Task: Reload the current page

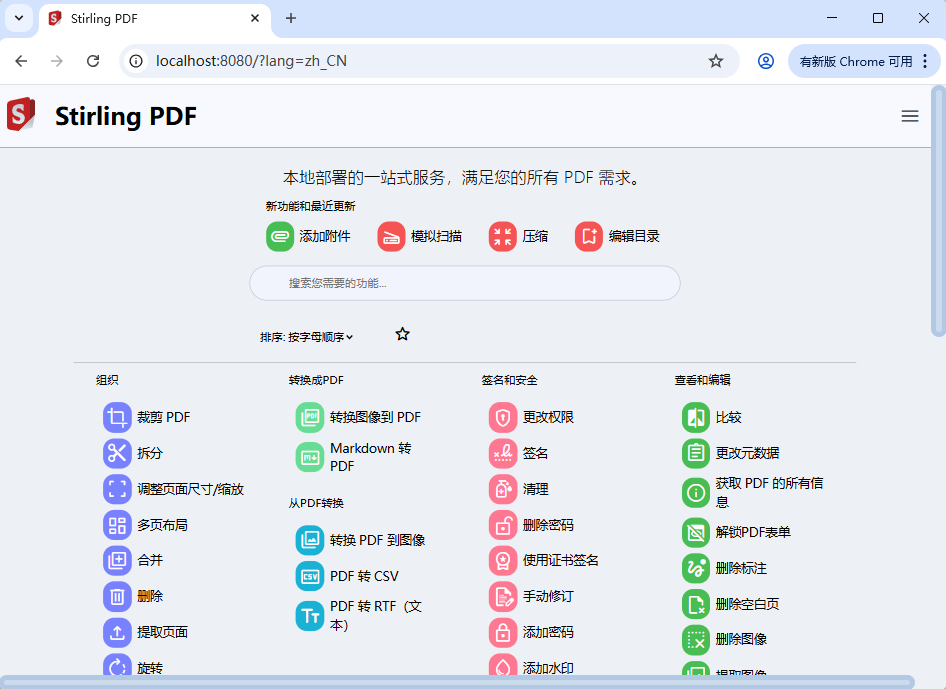Action: (93, 61)
